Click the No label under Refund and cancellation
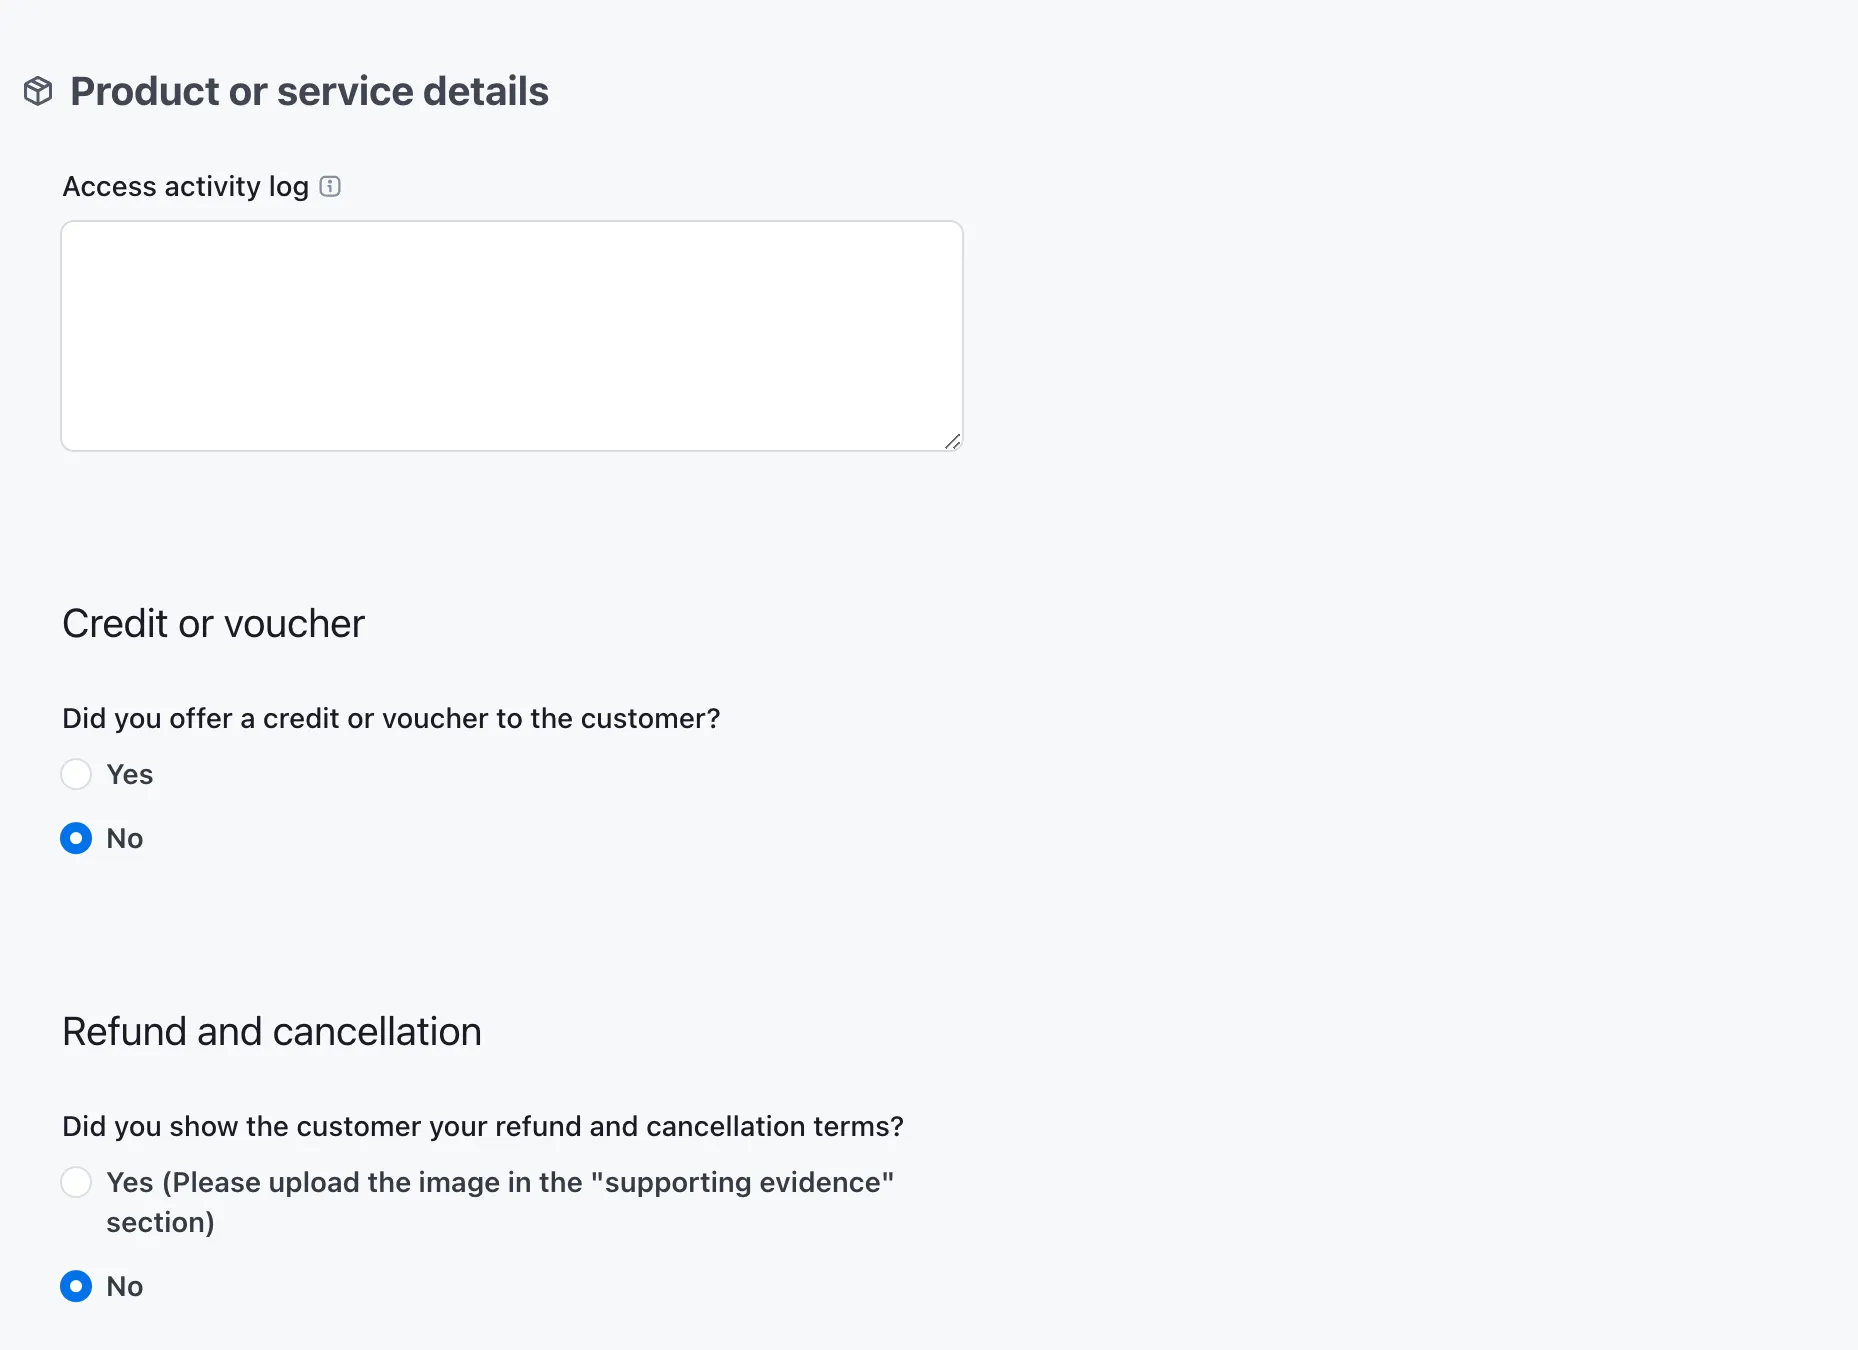This screenshot has height=1350, width=1858. (124, 1286)
